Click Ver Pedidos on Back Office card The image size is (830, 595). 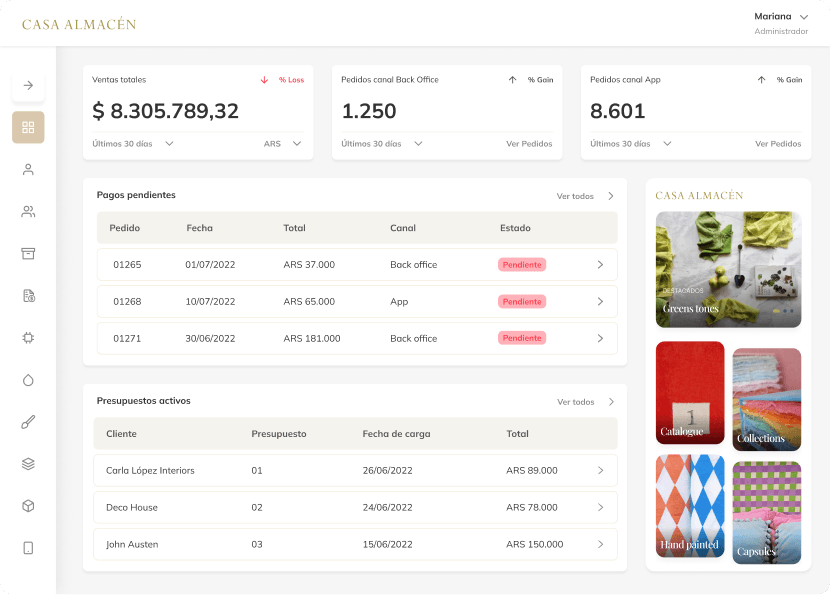click(529, 144)
